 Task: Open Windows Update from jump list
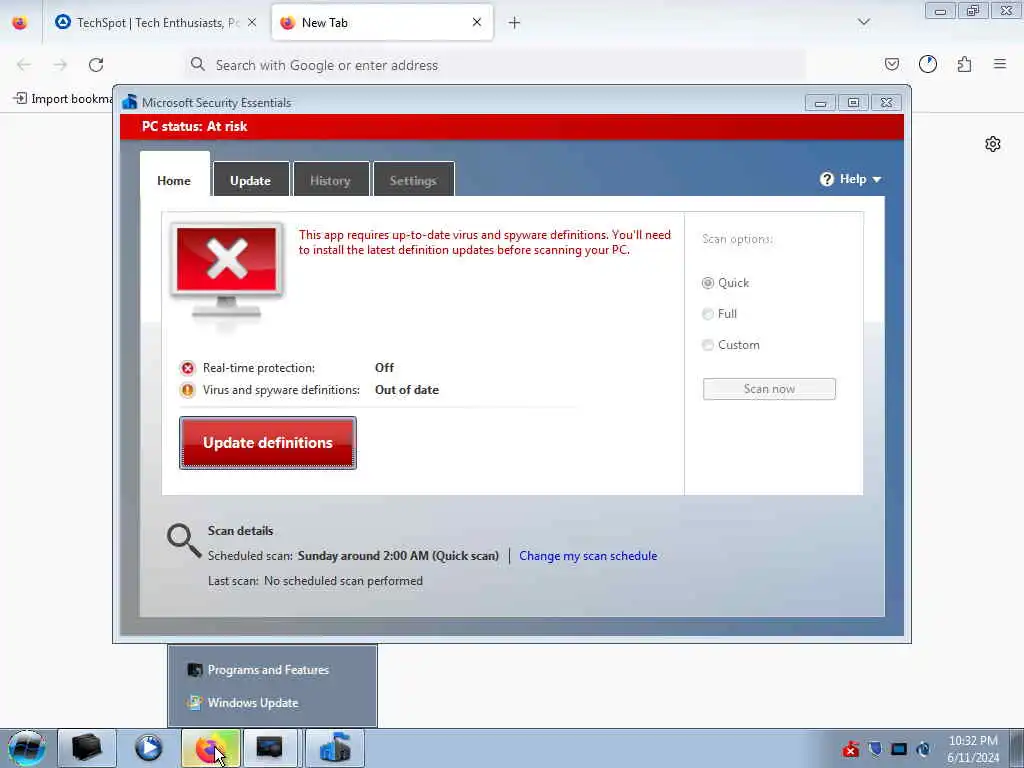253,703
